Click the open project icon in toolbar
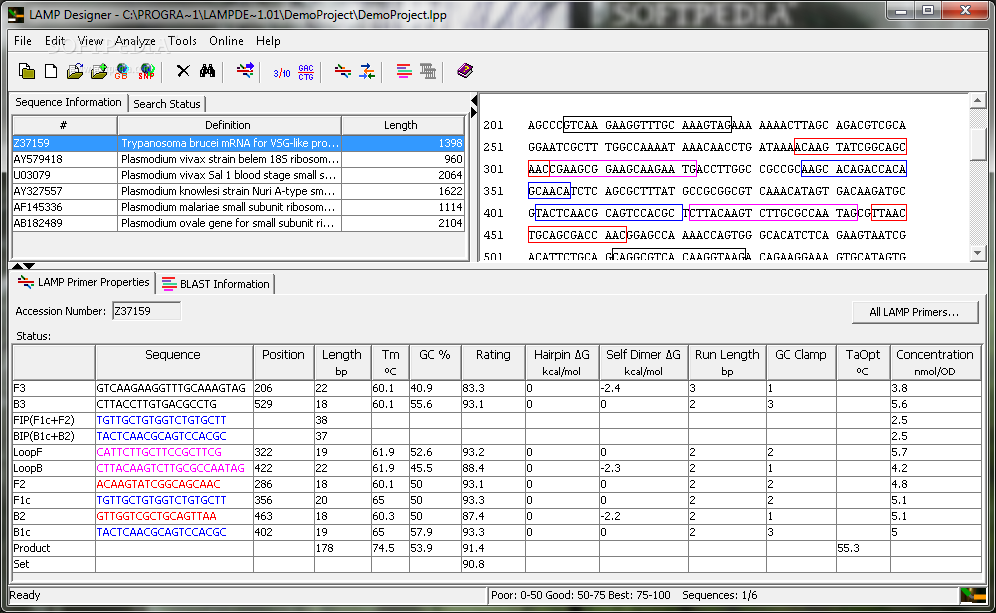The image size is (996, 613). (27, 71)
